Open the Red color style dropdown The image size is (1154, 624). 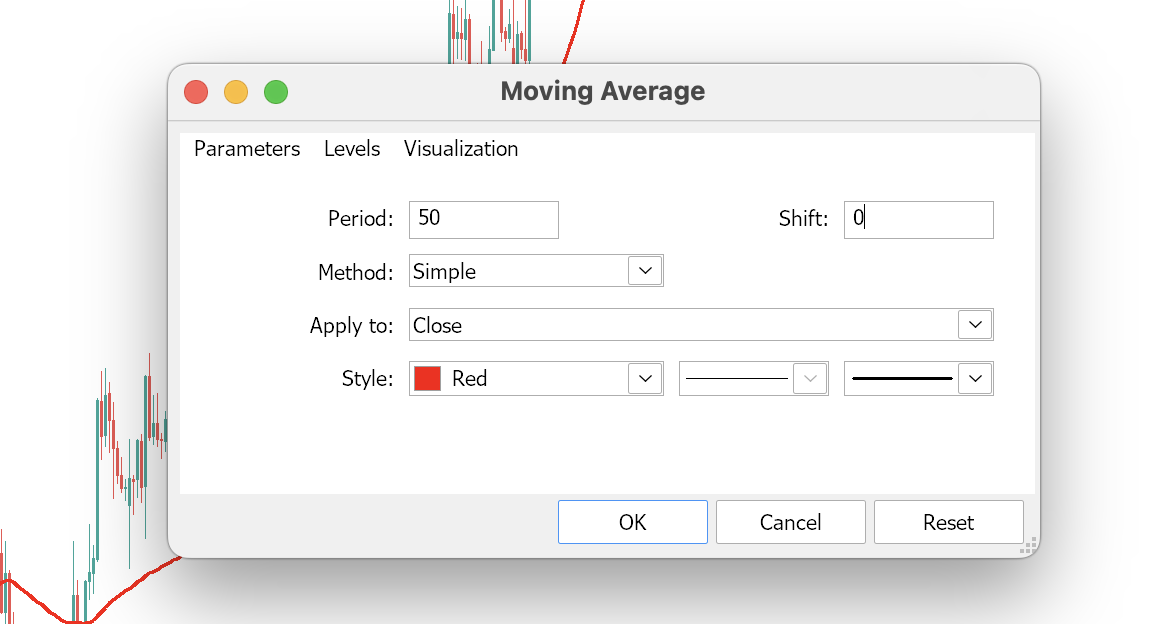click(x=536, y=378)
